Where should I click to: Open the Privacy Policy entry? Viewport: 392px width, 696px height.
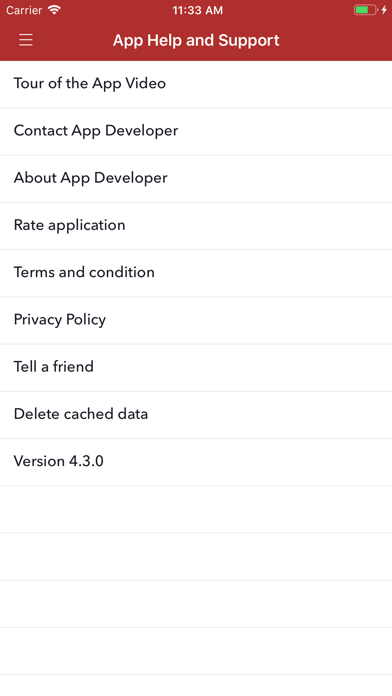click(x=196, y=320)
